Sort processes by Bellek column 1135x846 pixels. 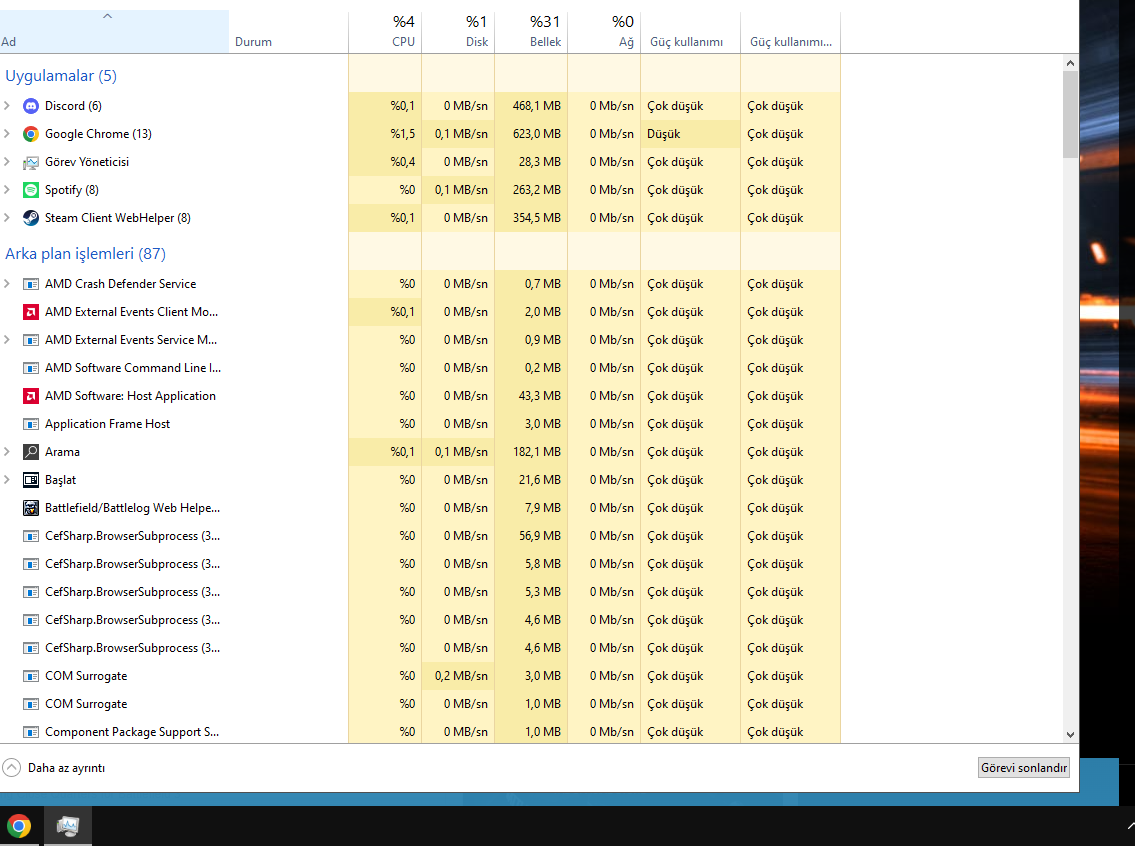tap(531, 32)
